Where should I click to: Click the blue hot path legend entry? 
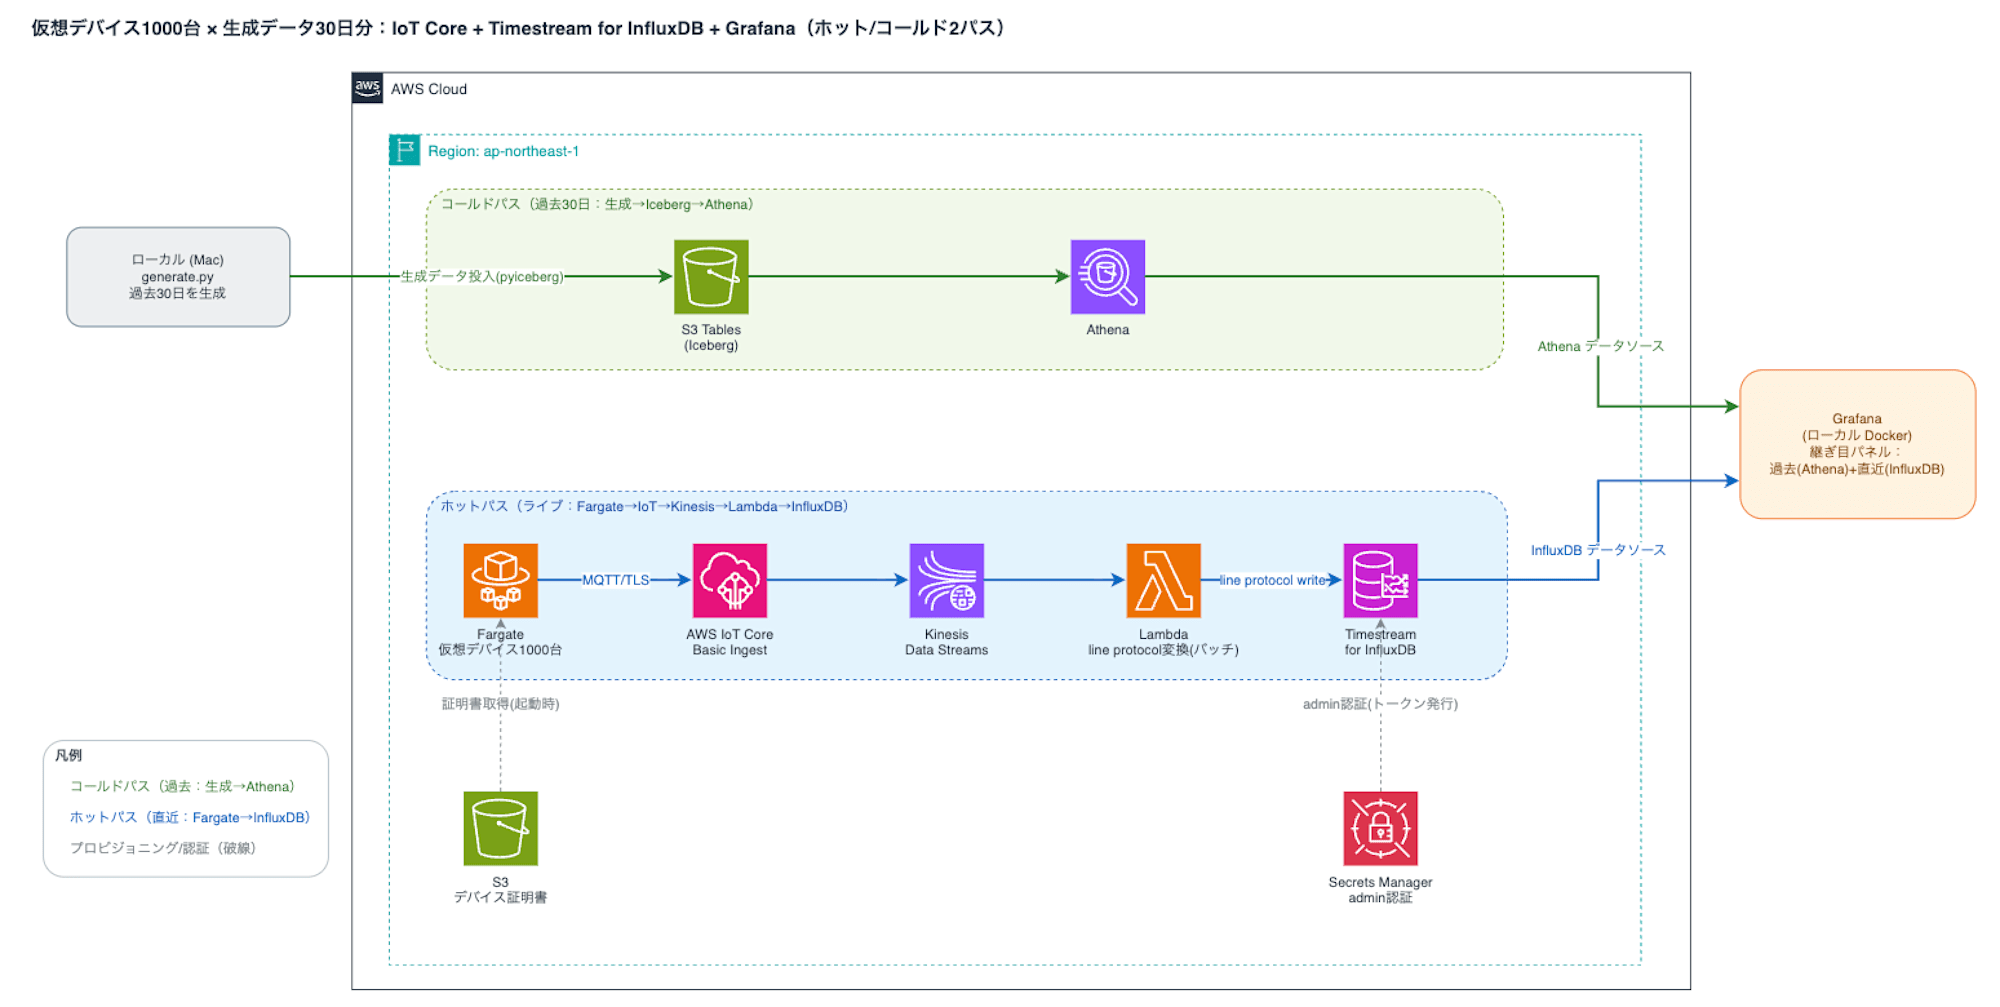click(x=190, y=817)
